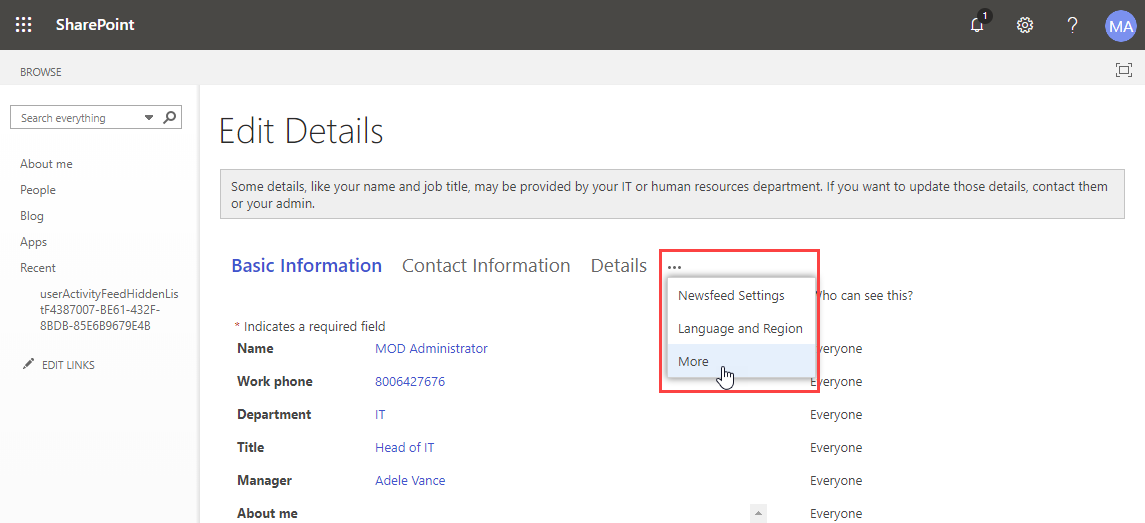Screen dimensions: 1145x523
Task: Select Newsfeed Settings from the menu
Action: [x=731, y=296]
